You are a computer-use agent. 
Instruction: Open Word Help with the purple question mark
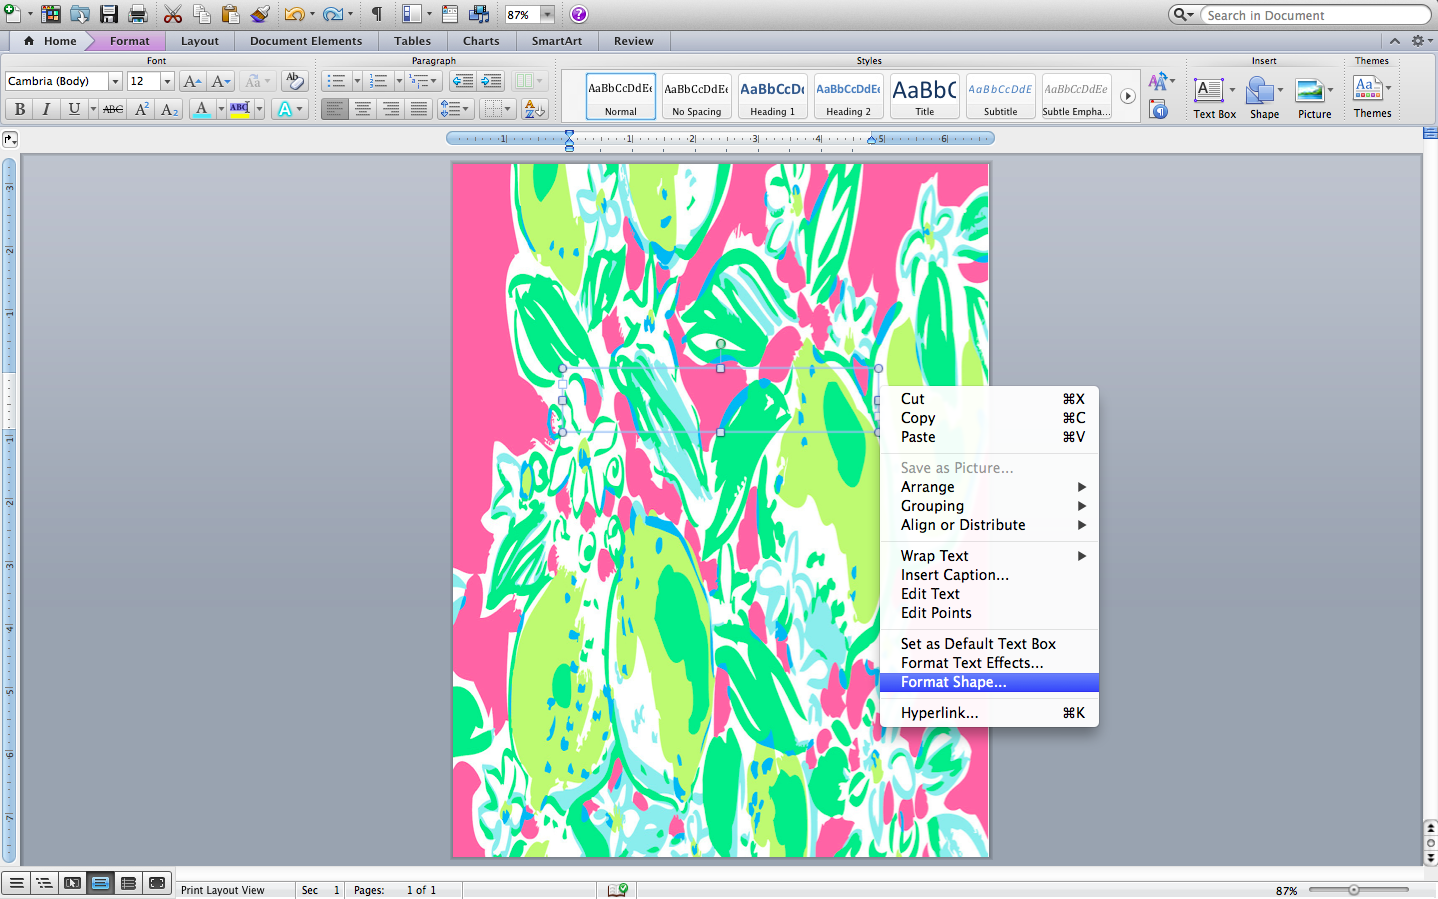point(578,14)
